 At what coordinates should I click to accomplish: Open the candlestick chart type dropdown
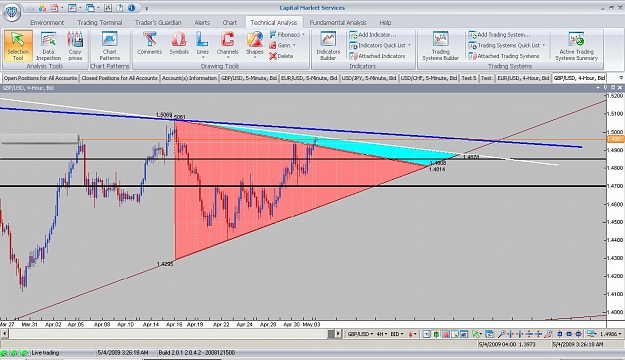413,334
